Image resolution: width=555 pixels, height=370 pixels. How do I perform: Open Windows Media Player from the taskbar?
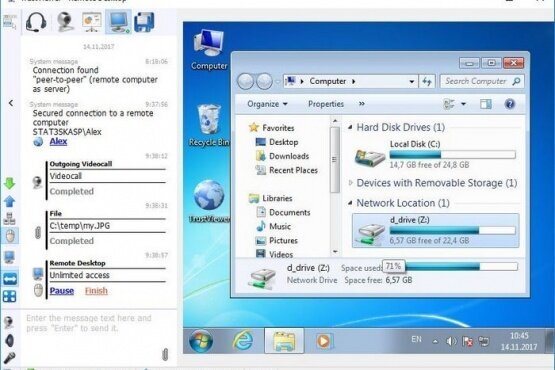323,341
